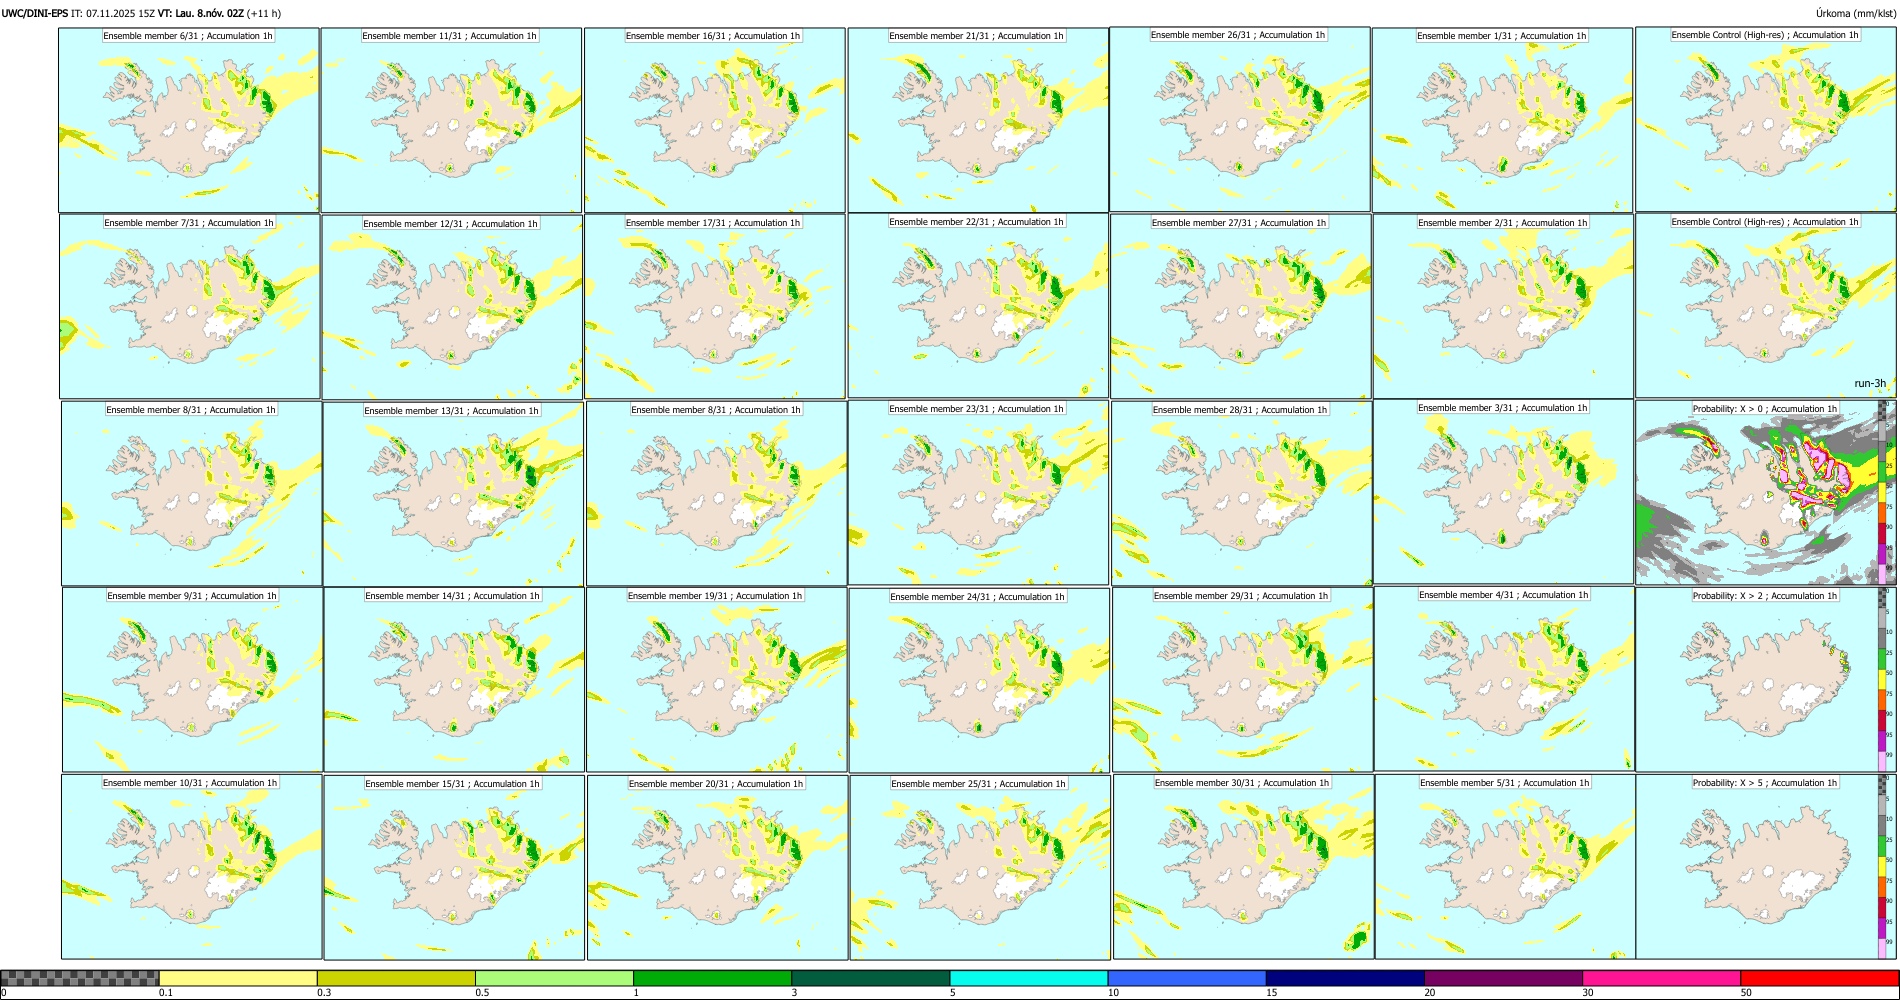Click the 'run-3h' label on the control panel
The width and height of the screenshot is (1900, 1000).
1870,384
